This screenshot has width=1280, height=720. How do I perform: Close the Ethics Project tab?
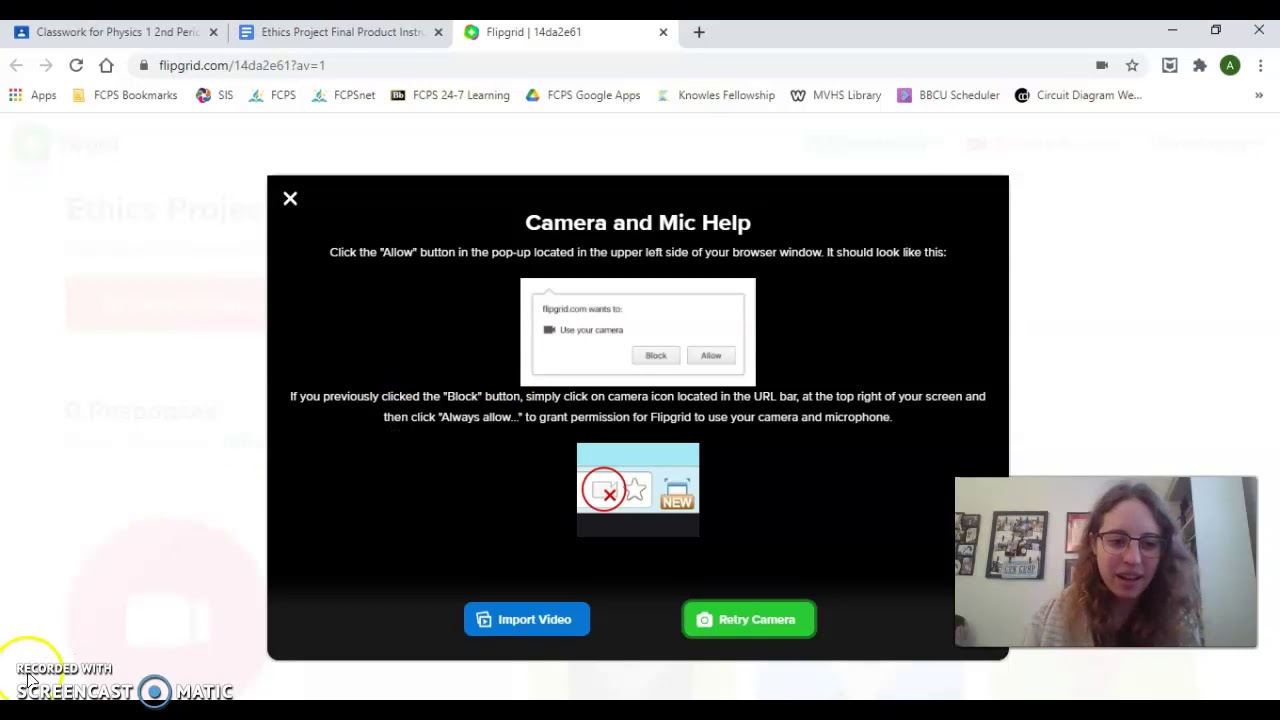pos(438,32)
